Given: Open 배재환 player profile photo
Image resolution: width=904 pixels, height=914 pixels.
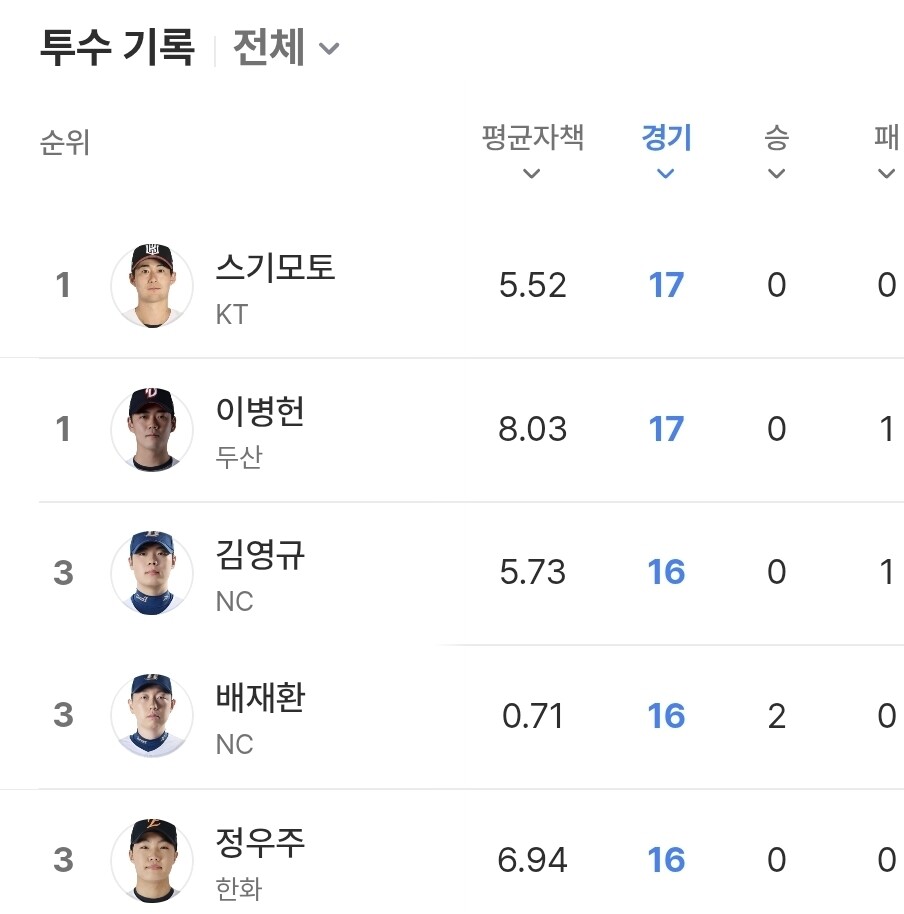Looking at the screenshot, I should point(152,716).
